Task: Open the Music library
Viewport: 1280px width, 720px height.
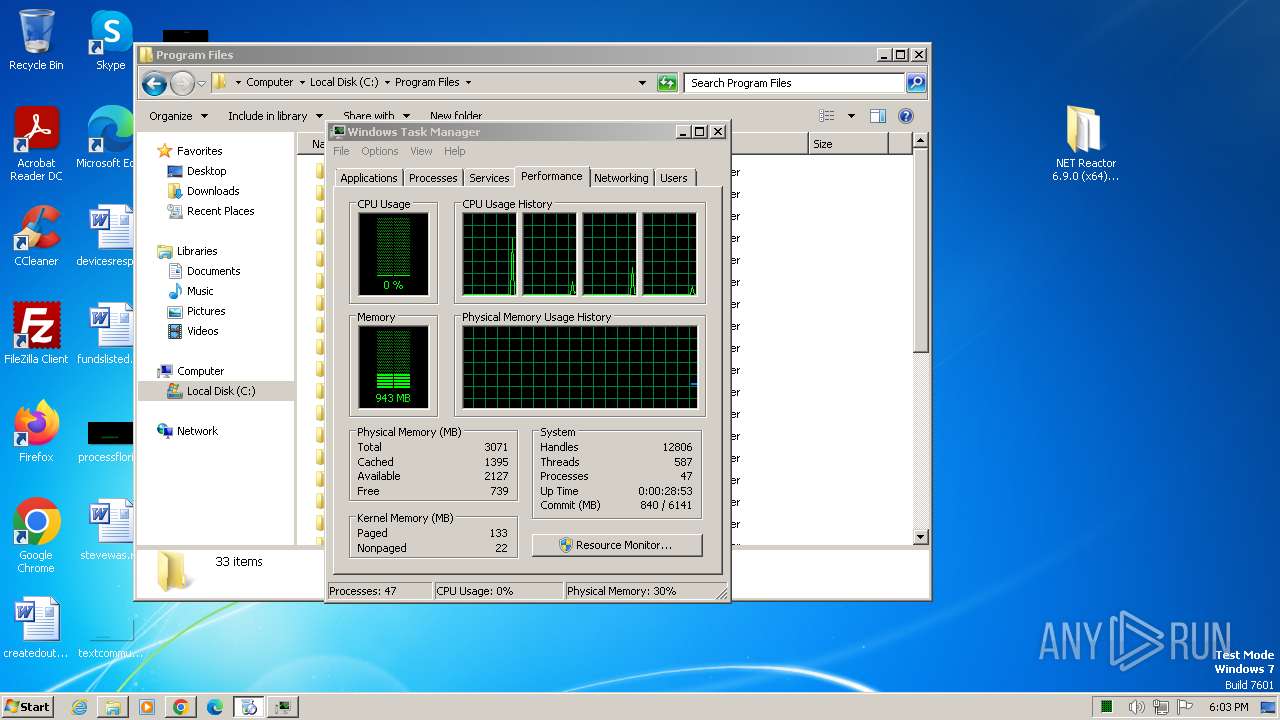Action: click(200, 291)
